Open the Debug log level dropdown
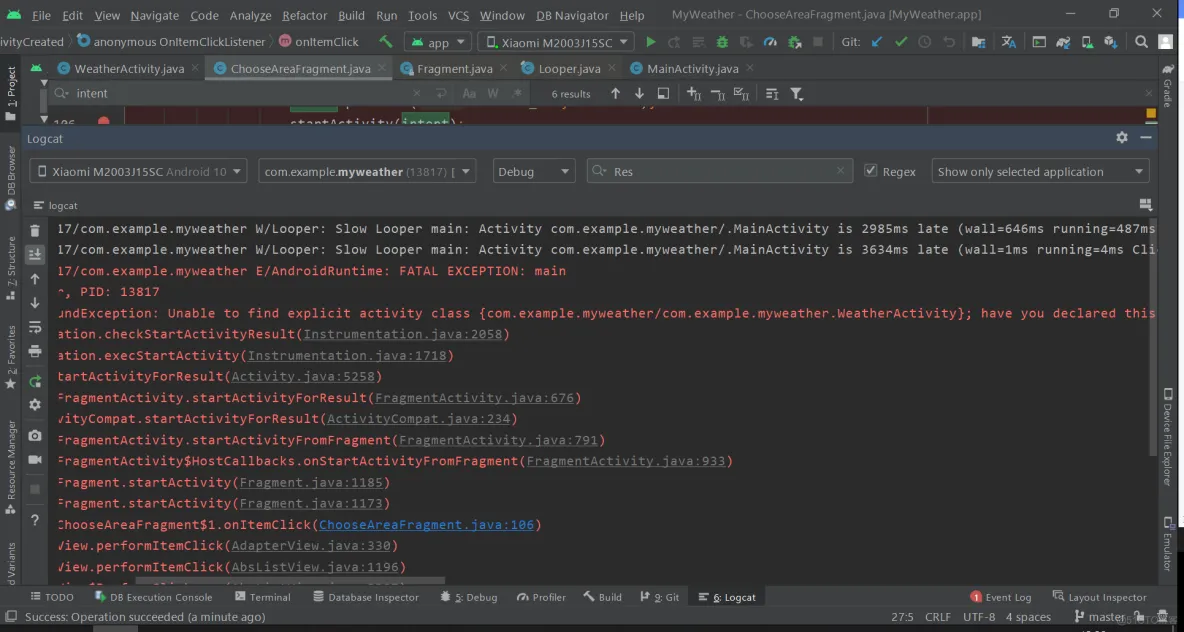Screen dimensions: 1184x632 534,171
